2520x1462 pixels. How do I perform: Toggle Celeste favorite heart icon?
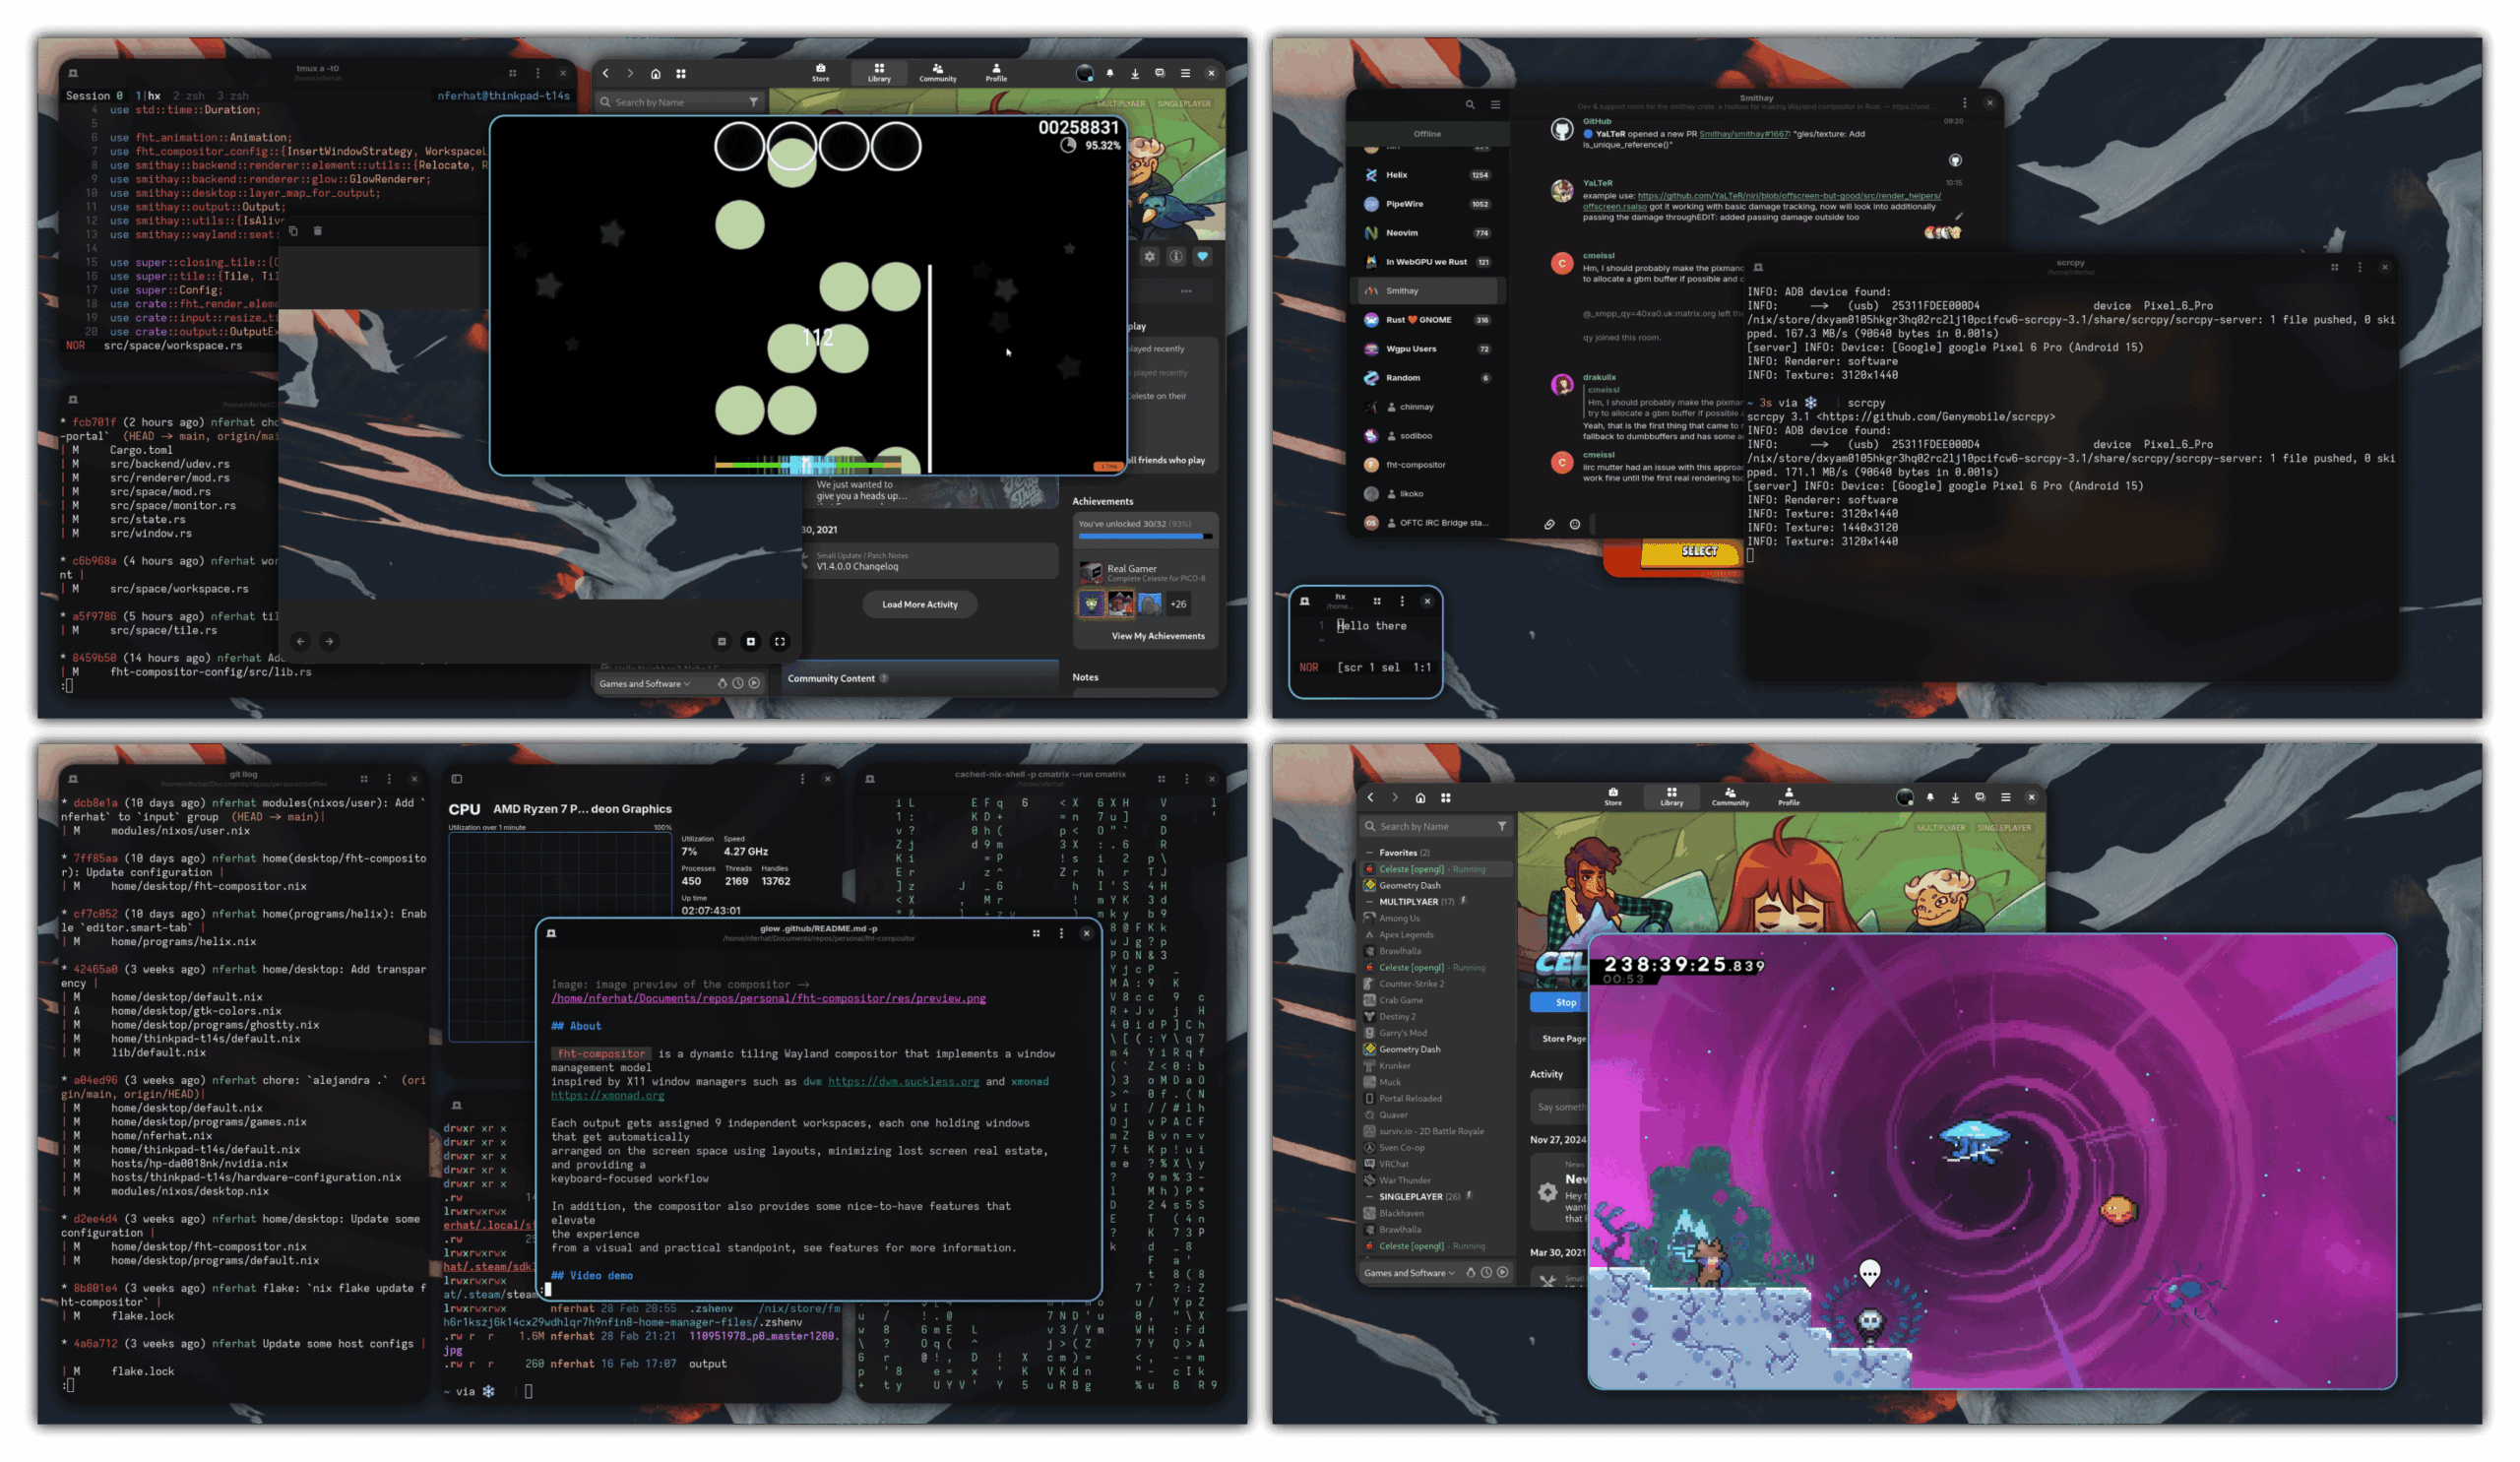(1202, 257)
